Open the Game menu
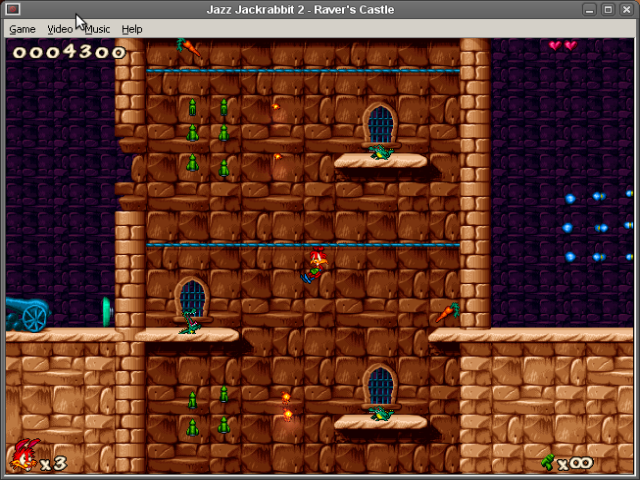 pyautogui.click(x=22, y=29)
